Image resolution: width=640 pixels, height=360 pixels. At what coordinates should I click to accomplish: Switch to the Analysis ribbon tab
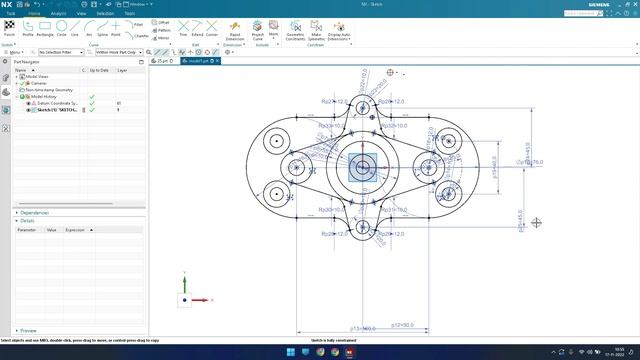[58, 13]
